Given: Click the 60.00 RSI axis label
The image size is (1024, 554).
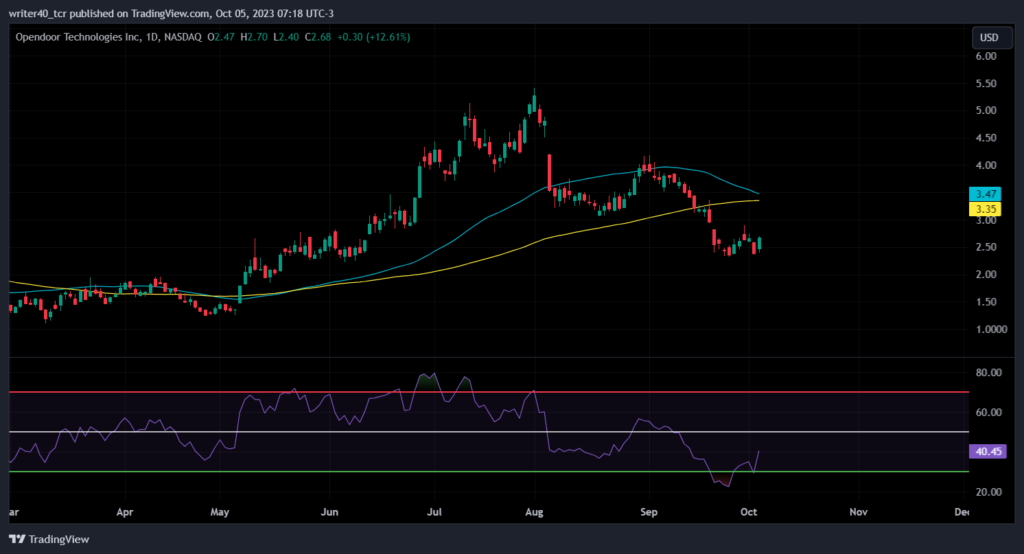Looking at the screenshot, I should 989,412.
